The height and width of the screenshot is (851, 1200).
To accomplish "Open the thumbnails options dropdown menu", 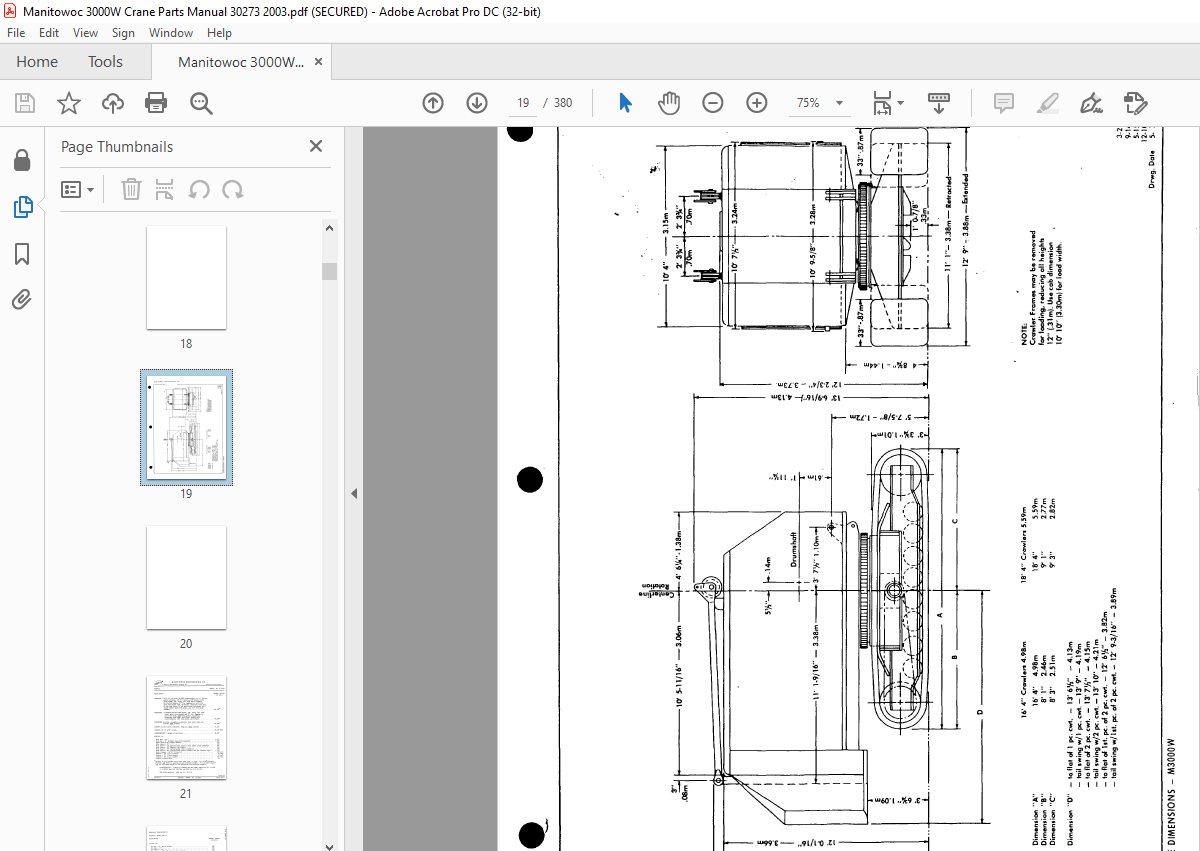I will pos(78,189).
